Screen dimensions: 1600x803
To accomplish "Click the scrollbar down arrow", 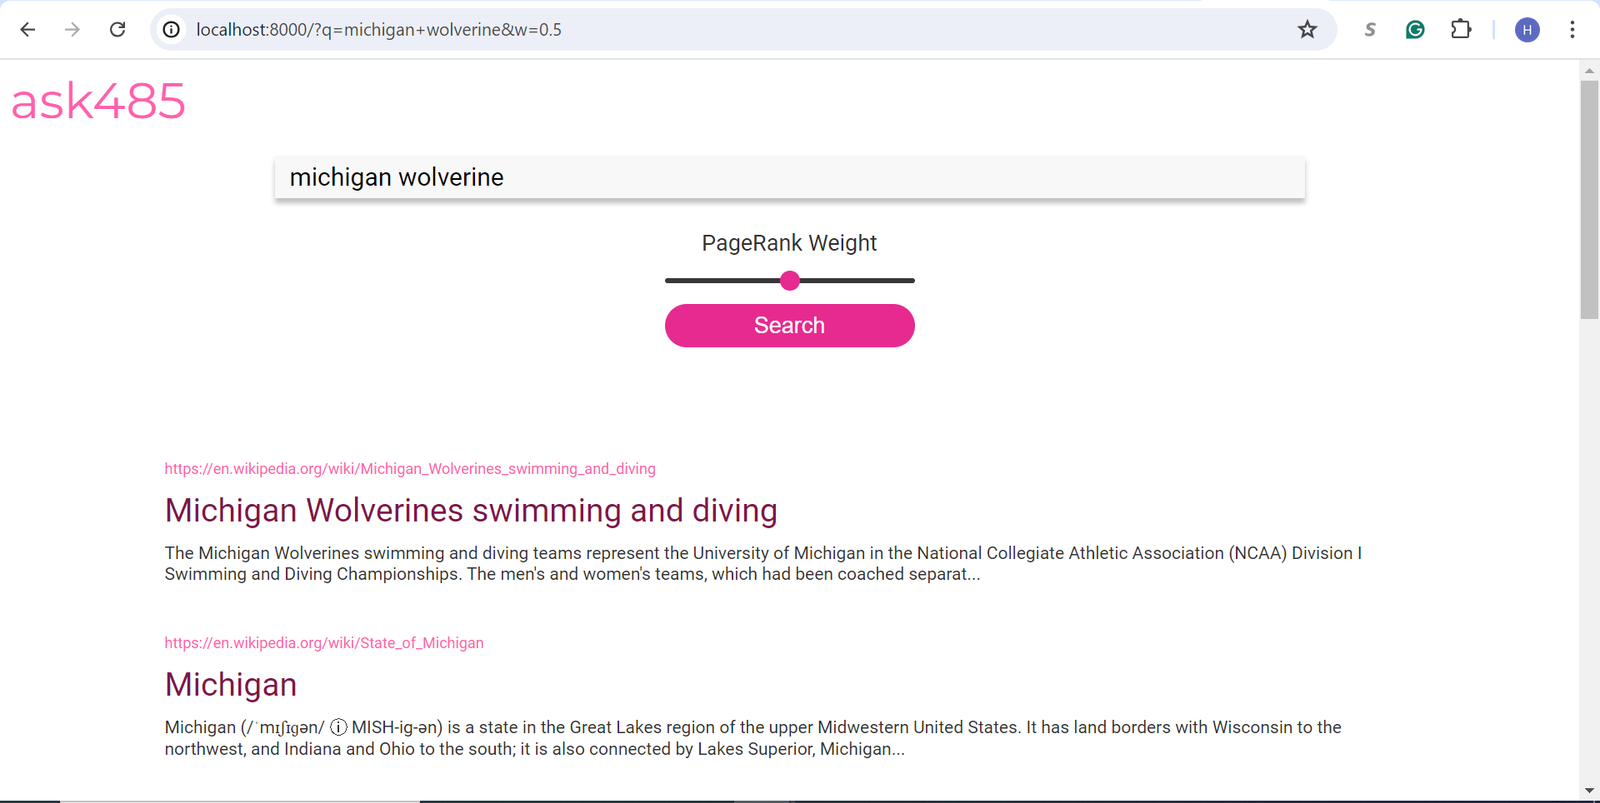I will [x=1589, y=791].
